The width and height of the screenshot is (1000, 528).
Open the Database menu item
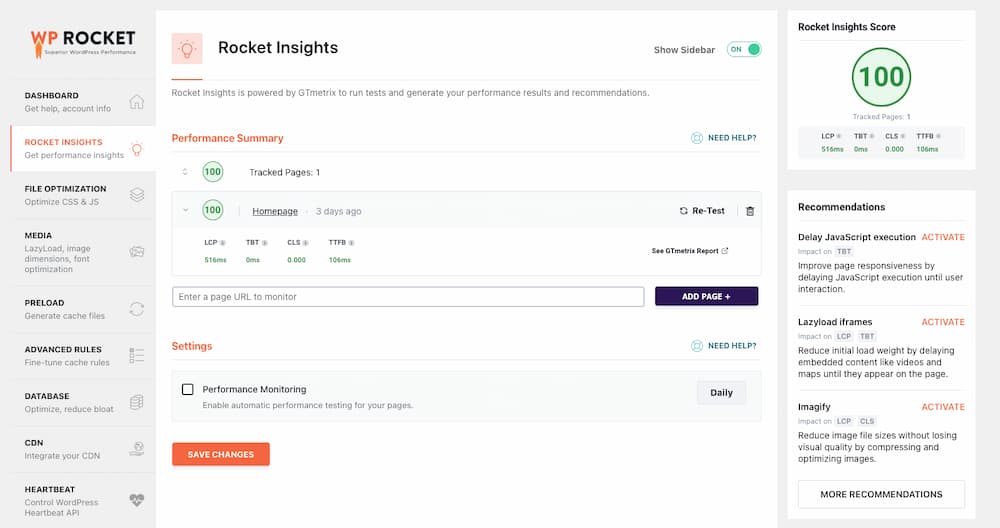click(83, 402)
